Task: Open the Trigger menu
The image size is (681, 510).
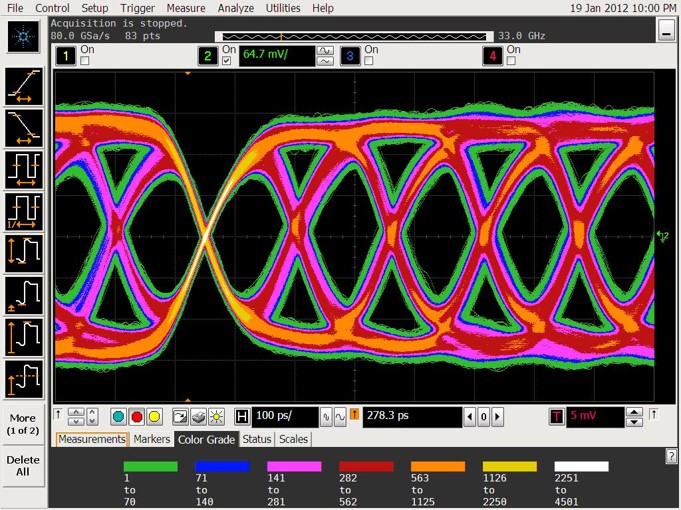Action: pos(137,8)
